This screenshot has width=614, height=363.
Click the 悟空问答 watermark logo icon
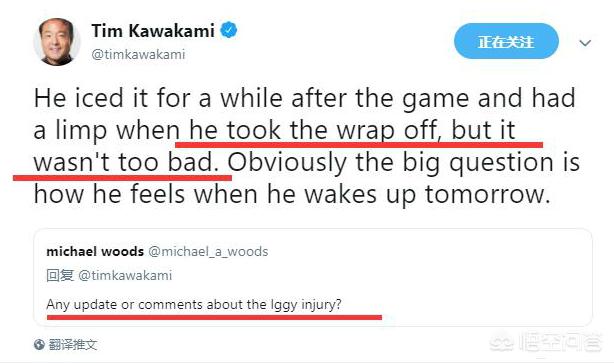tap(502, 343)
